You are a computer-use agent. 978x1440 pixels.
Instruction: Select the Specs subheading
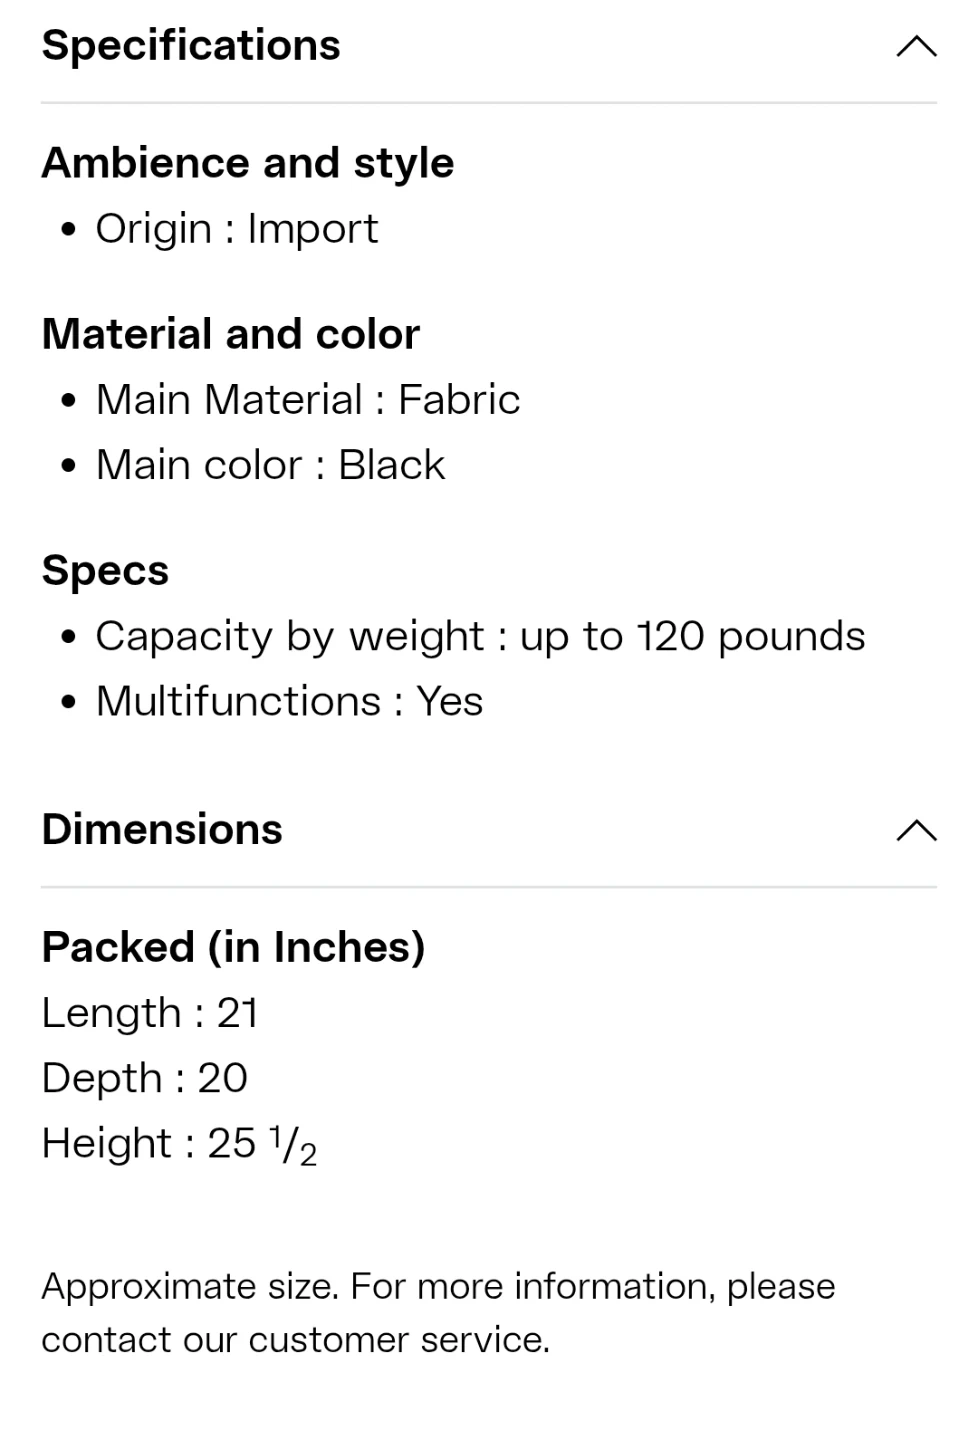[x=105, y=571]
